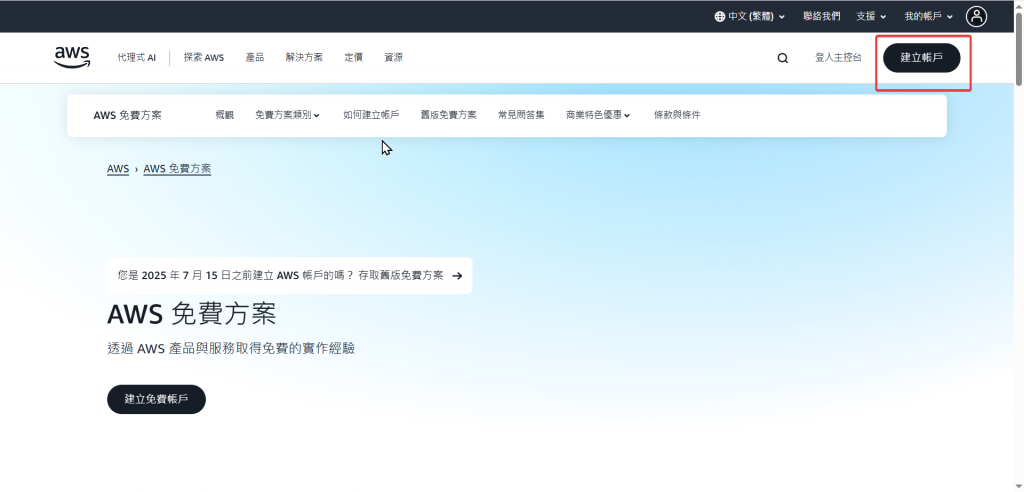The height and width of the screenshot is (492, 1024).
Task: Open the 資源 menu
Action: coord(394,57)
